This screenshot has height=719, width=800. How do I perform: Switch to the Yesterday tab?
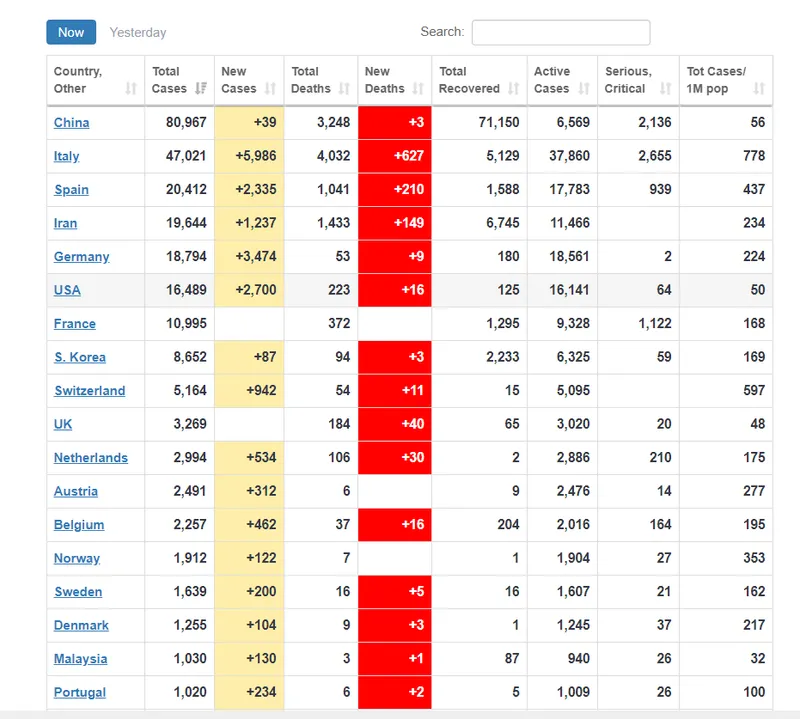pos(138,33)
